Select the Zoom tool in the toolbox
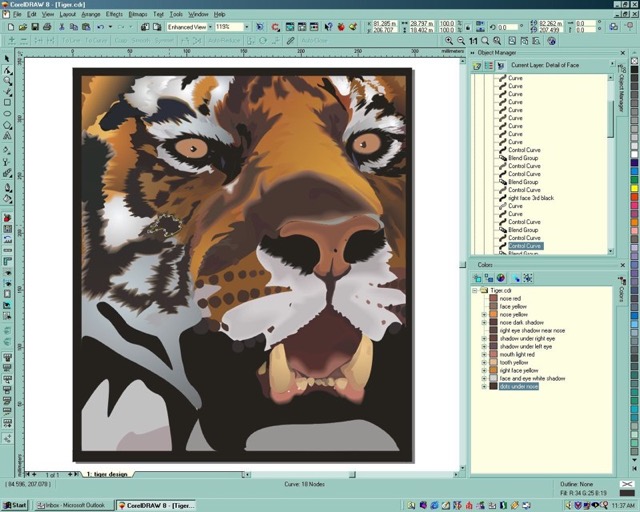 click(x=7, y=81)
